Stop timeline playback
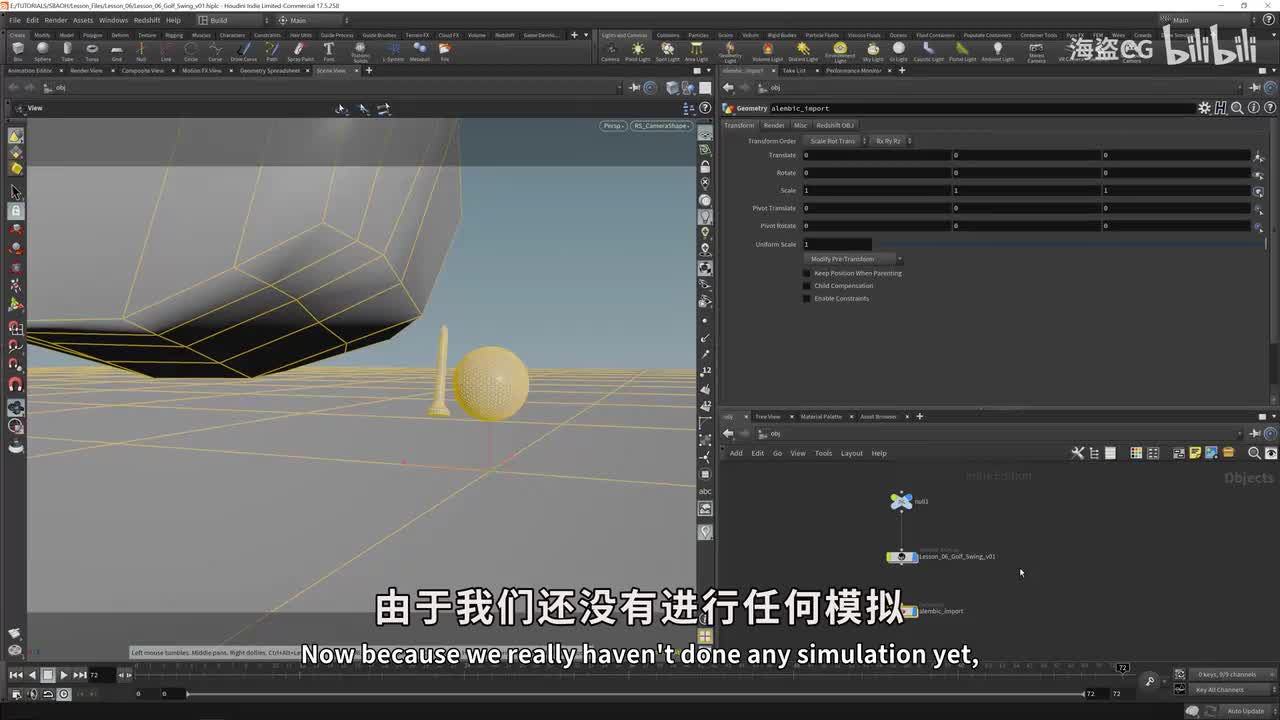The height and width of the screenshot is (720, 1280). coord(47,675)
